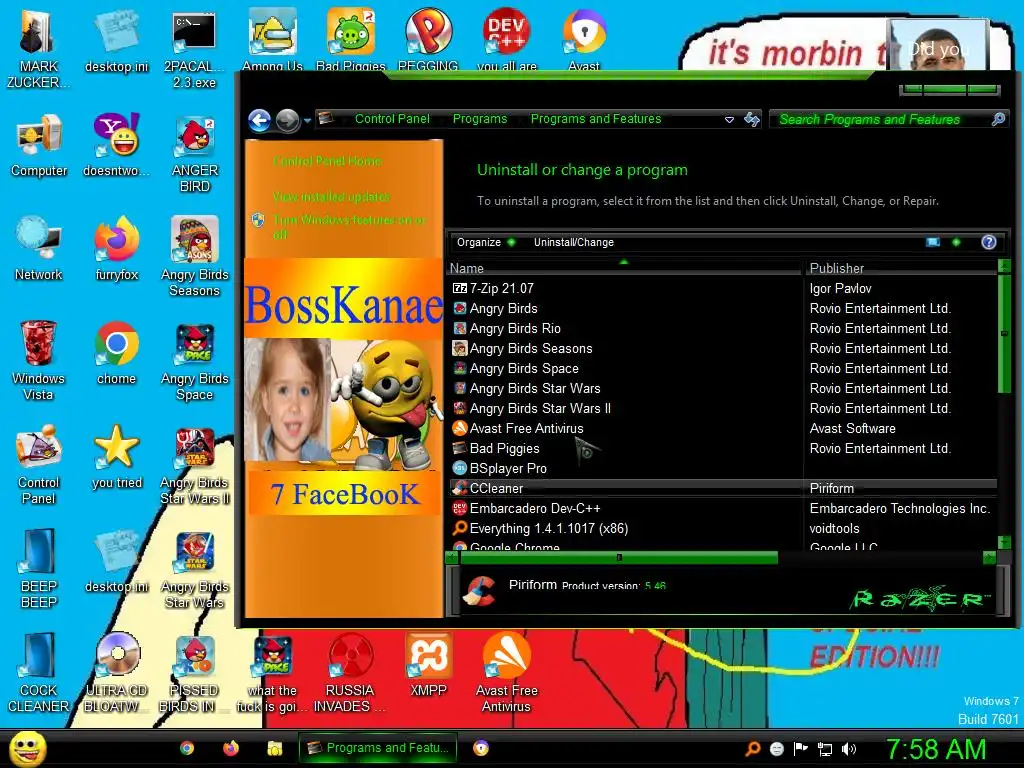Launch Bad Piggies from desktop

pyautogui.click(x=351, y=39)
